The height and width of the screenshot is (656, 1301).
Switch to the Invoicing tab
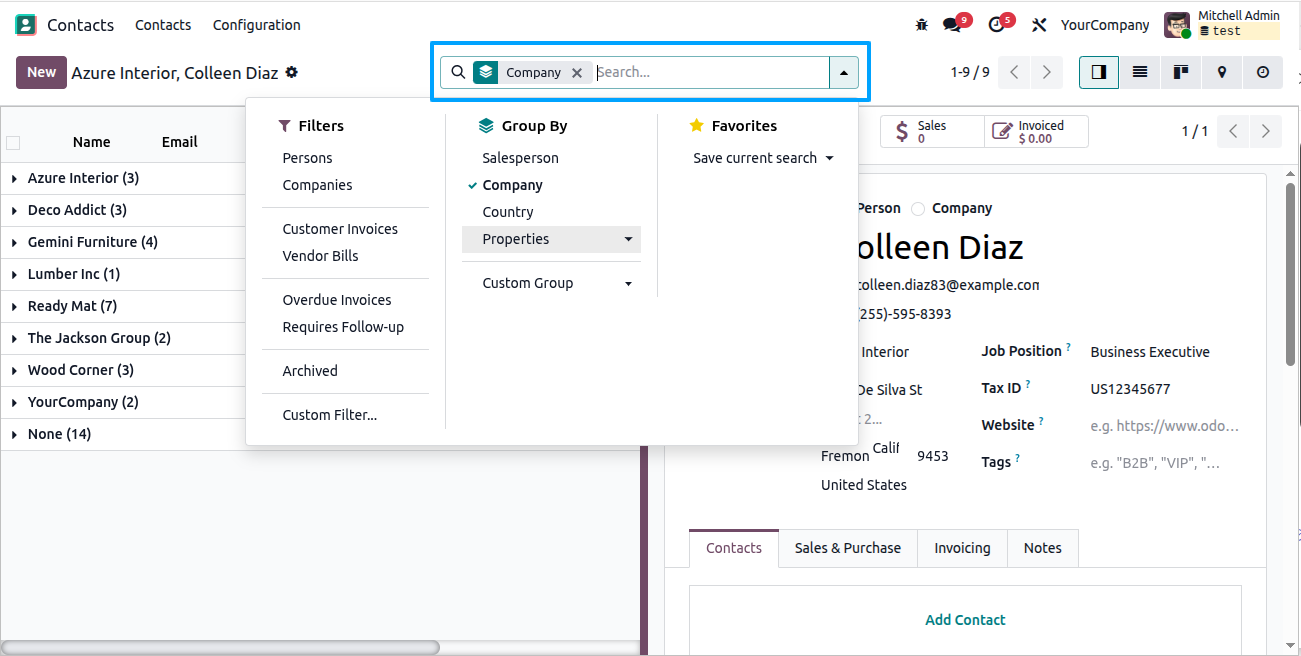(962, 548)
